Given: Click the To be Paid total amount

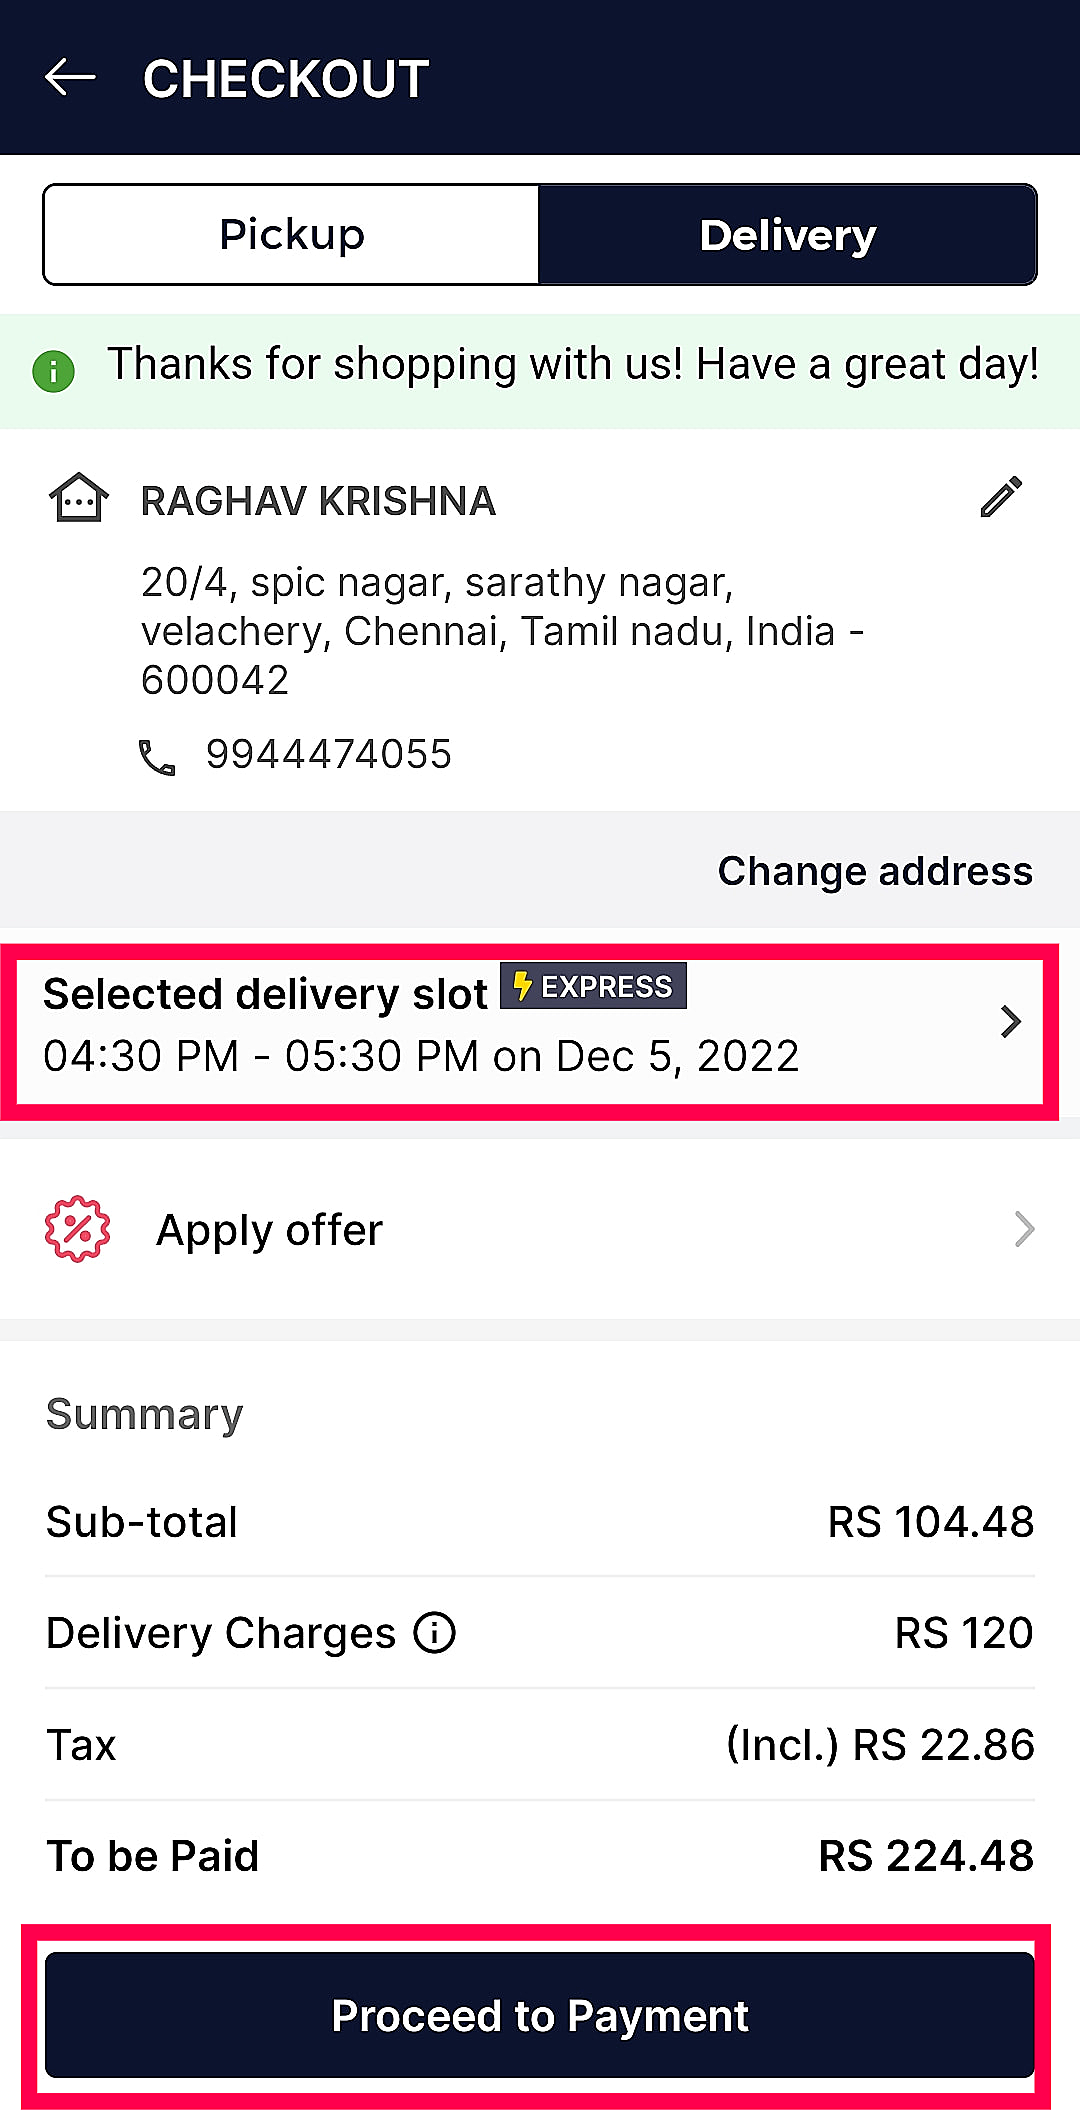Looking at the screenshot, I should [x=926, y=1856].
